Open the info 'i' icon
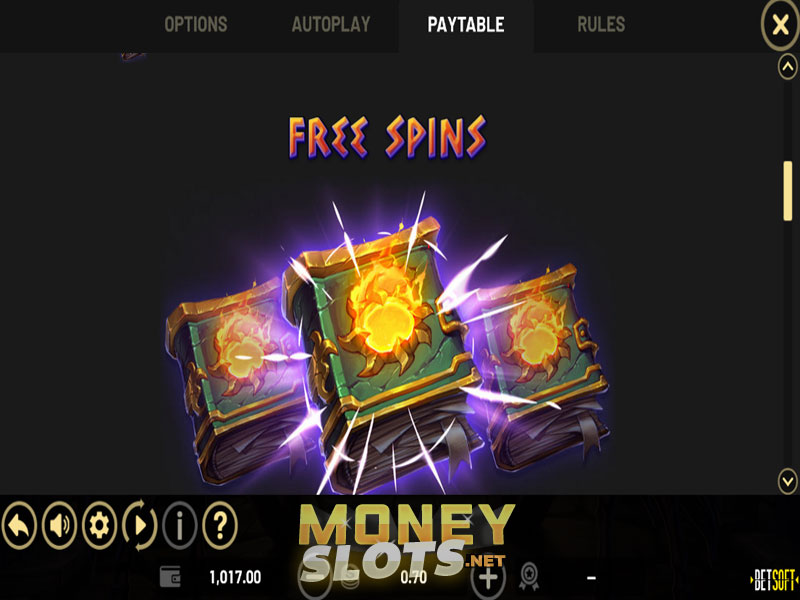 point(180,525)
